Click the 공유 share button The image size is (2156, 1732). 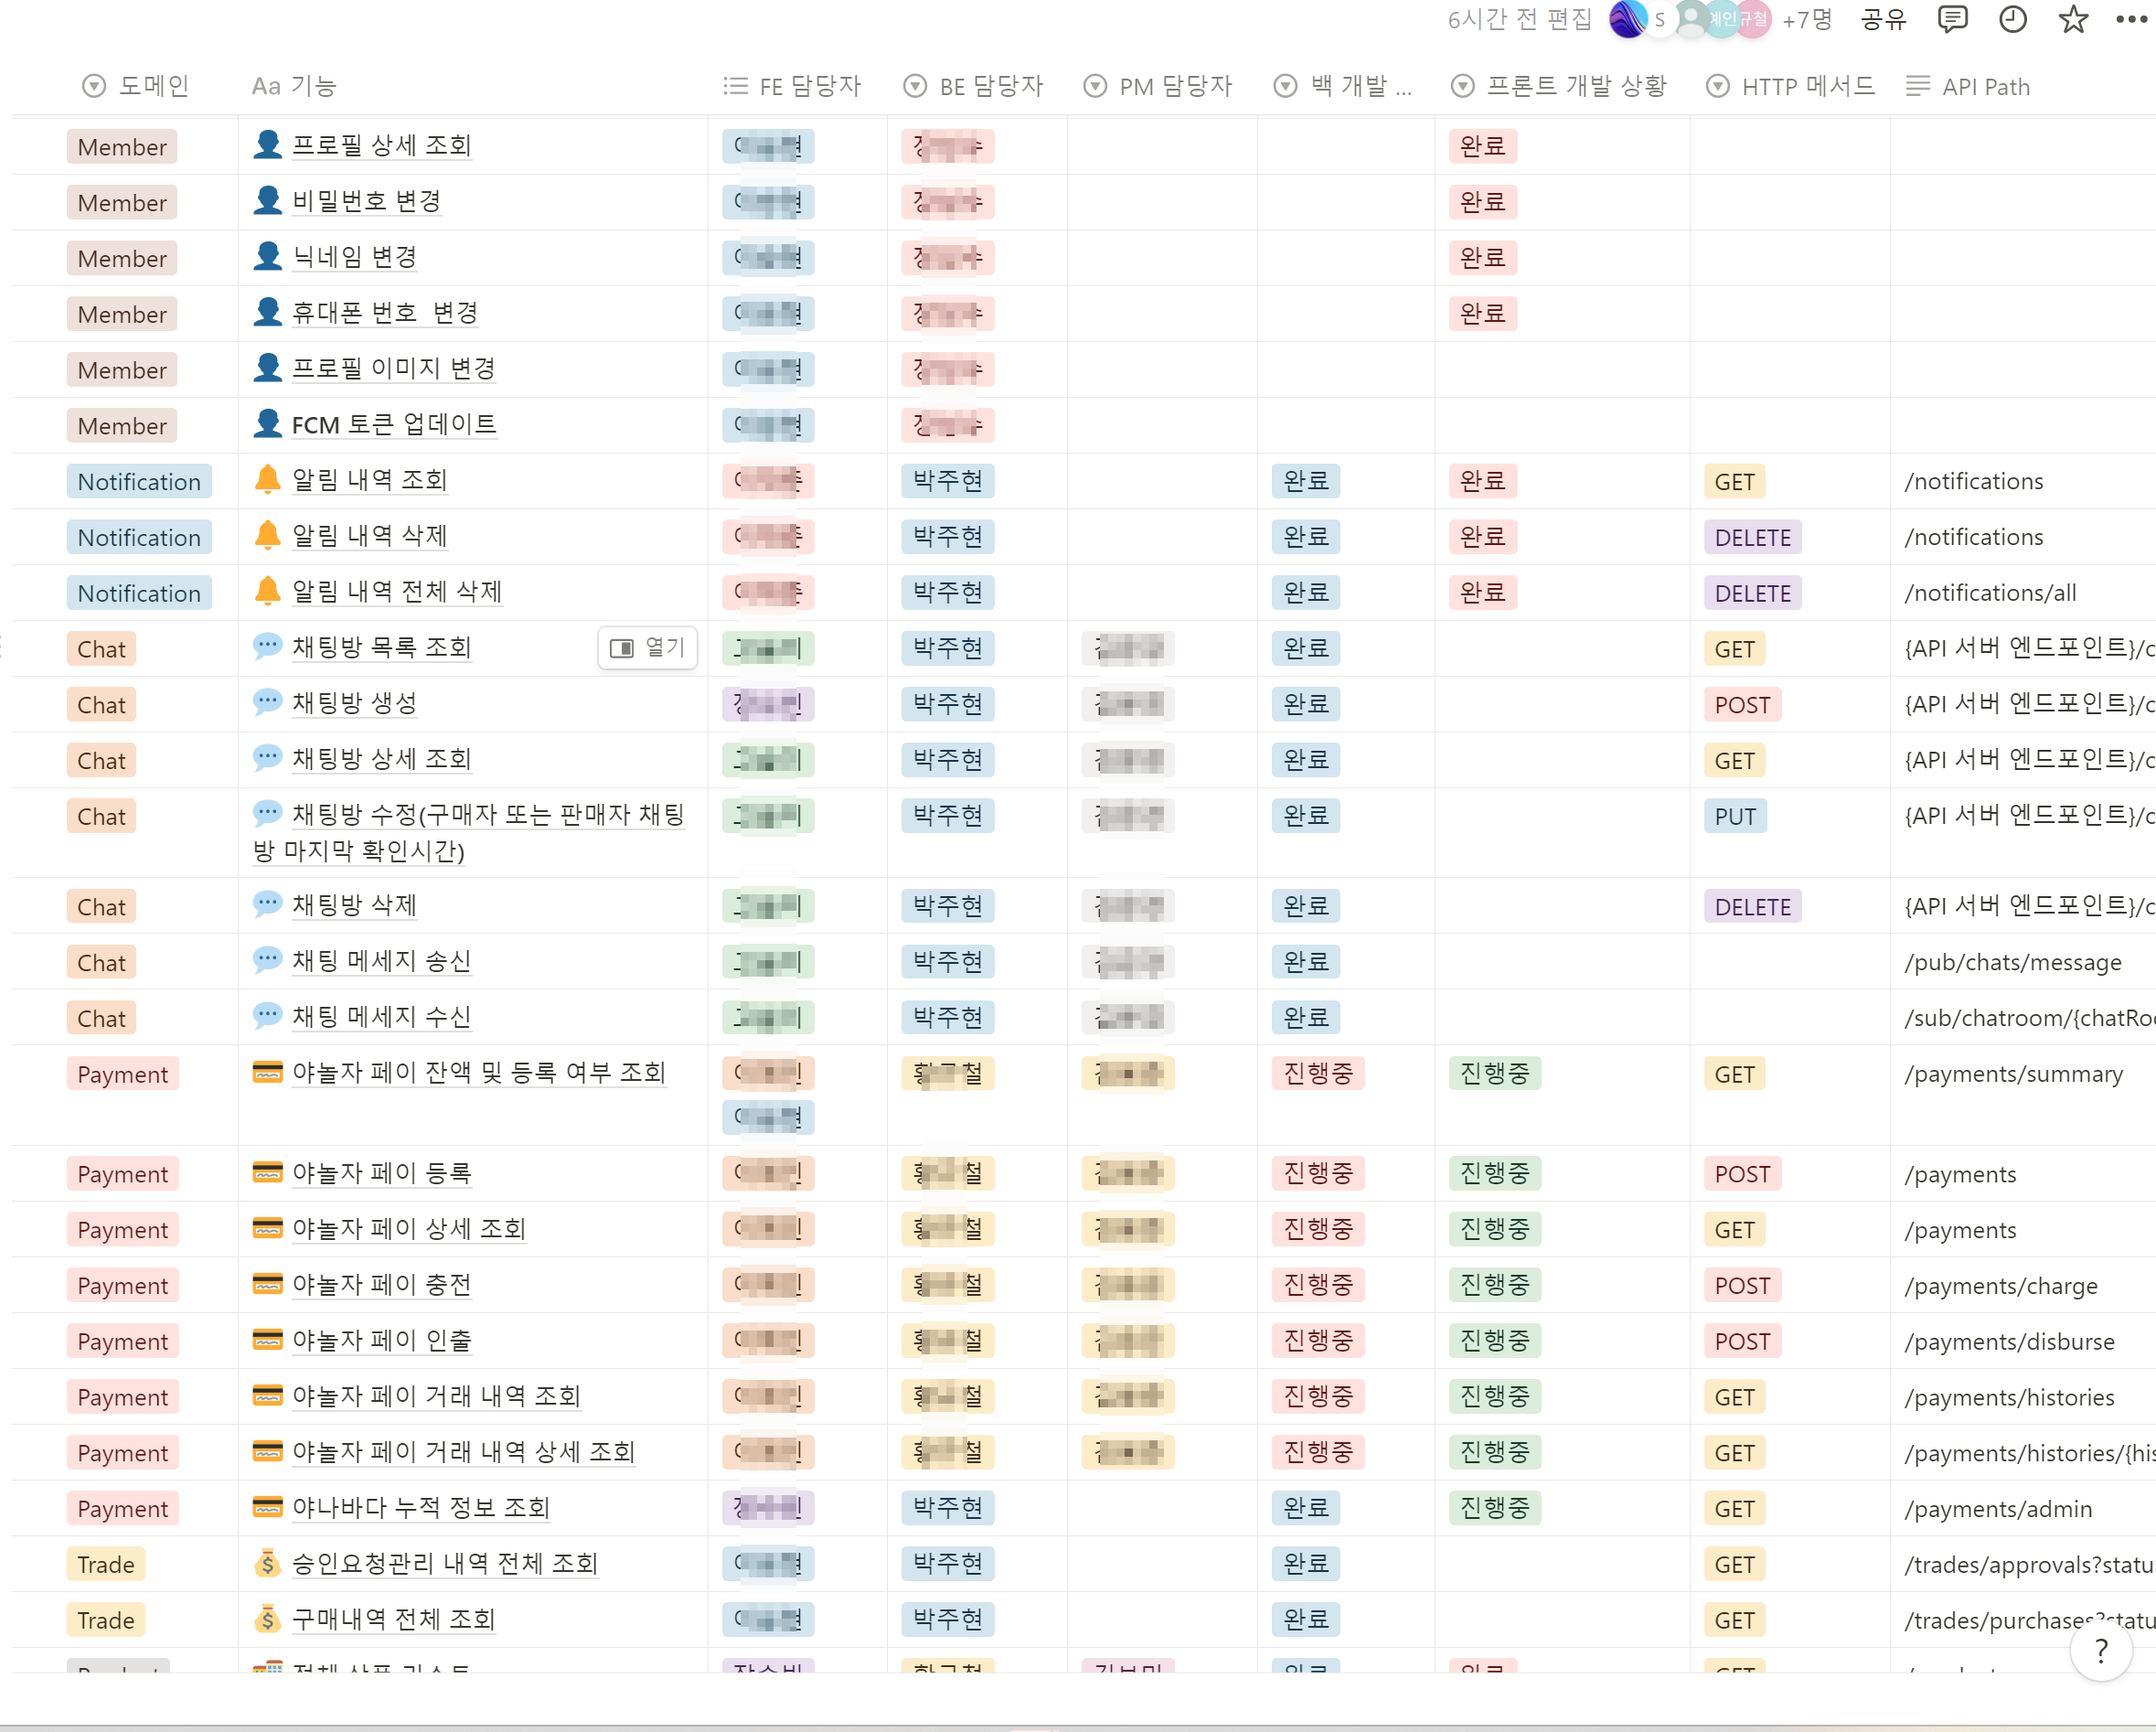1883,19
